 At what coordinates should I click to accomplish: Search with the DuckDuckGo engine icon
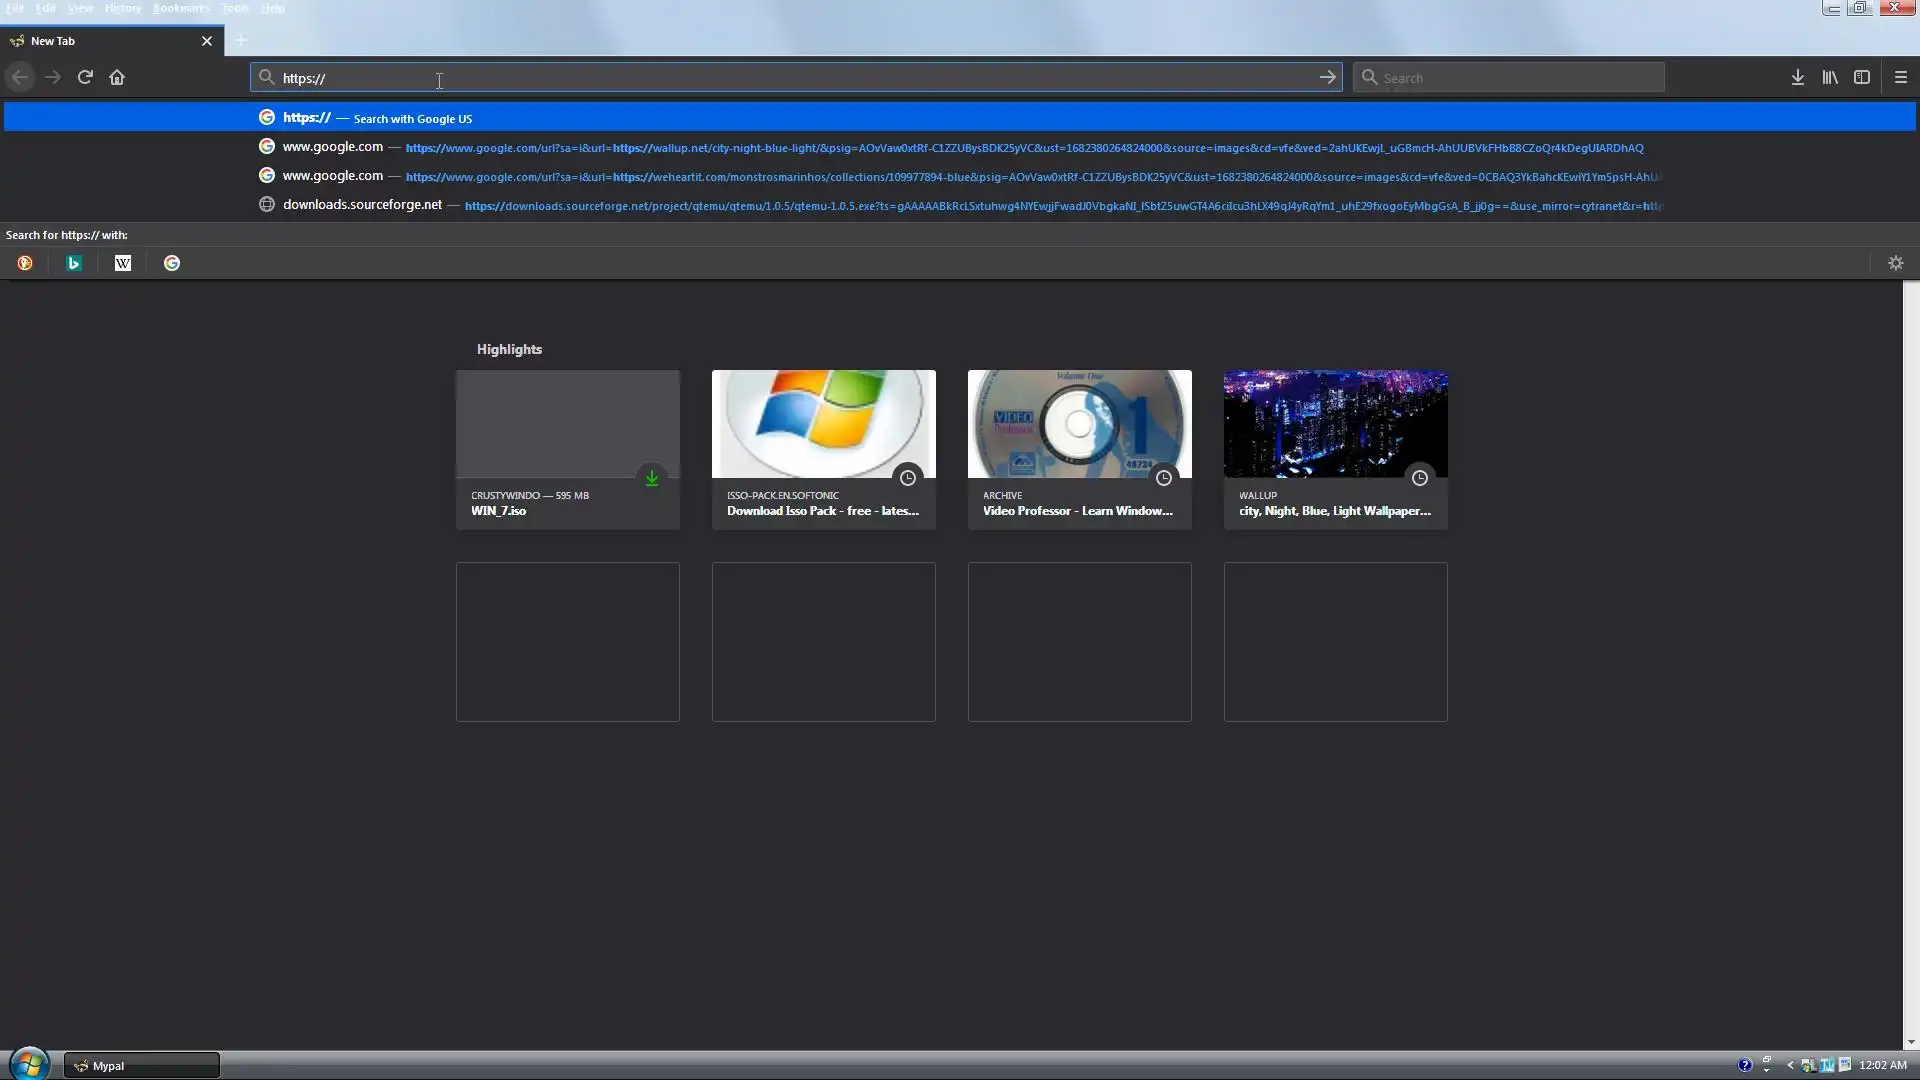[x=25, y=263]
